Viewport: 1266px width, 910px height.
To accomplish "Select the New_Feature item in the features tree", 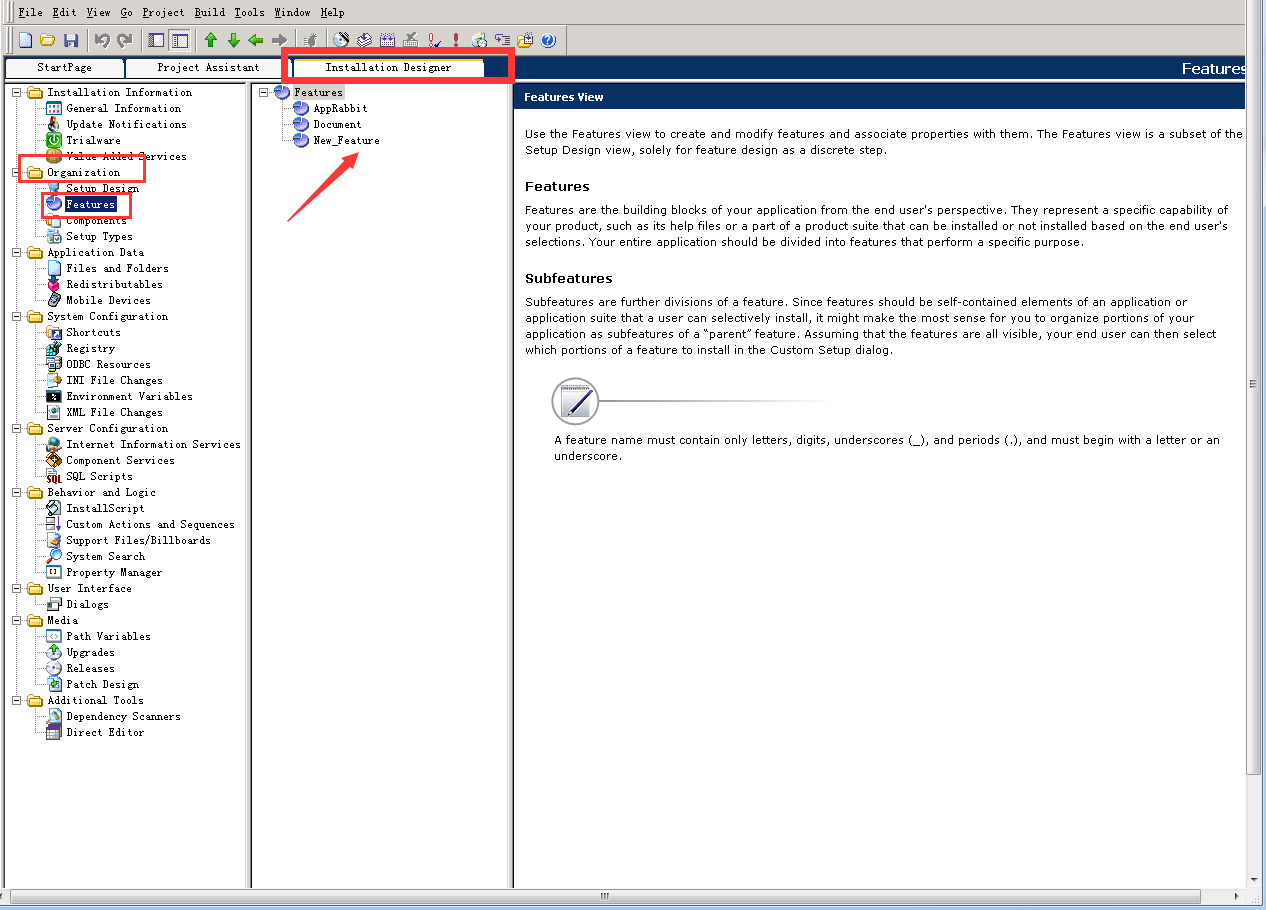I will 346,140.
